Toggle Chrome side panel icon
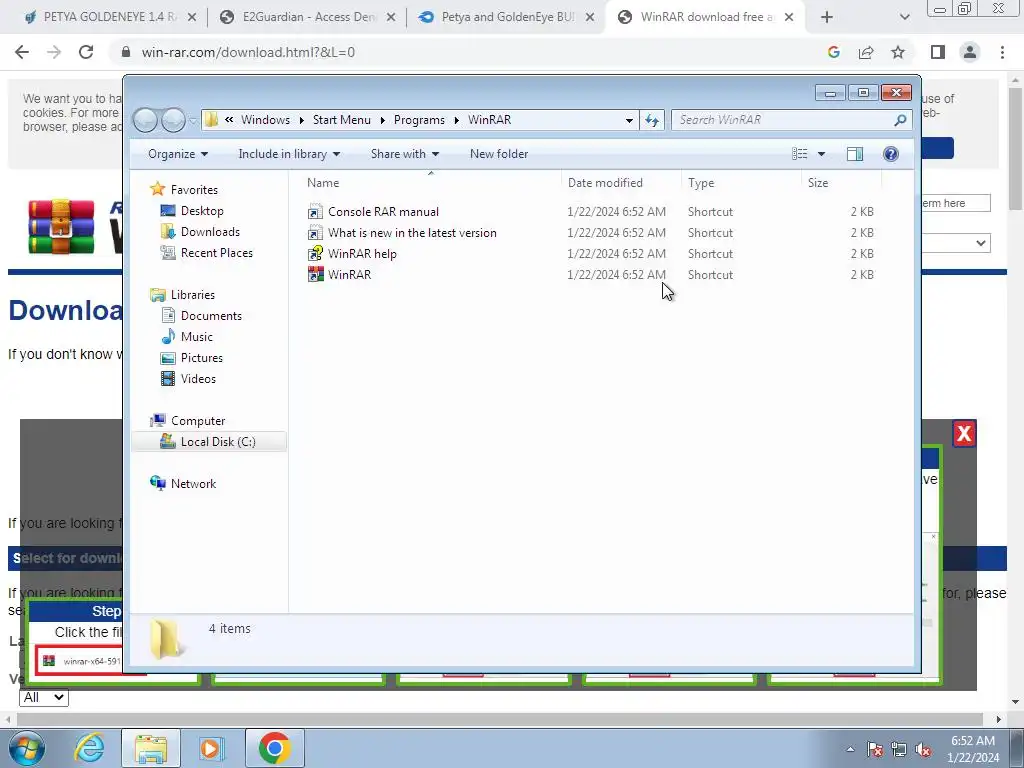 [938, 52]
